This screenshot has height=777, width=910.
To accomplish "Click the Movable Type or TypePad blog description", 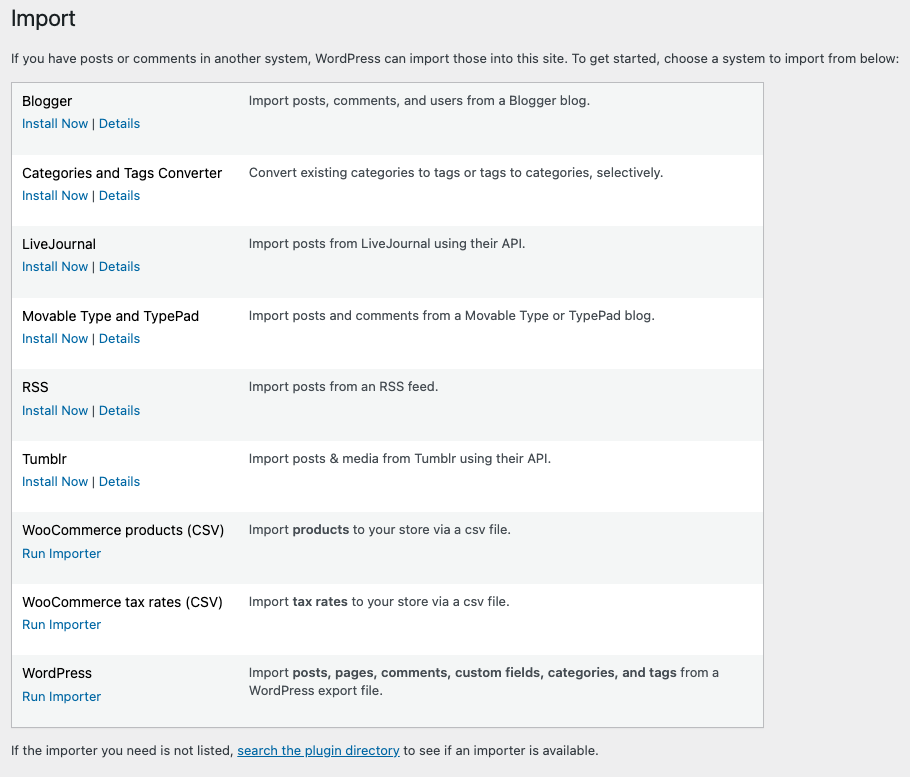I will (452, 316).
